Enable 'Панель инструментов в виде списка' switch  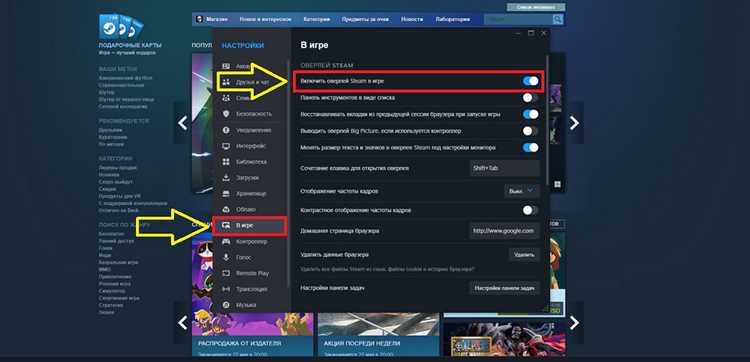click(x=530, y=98)
